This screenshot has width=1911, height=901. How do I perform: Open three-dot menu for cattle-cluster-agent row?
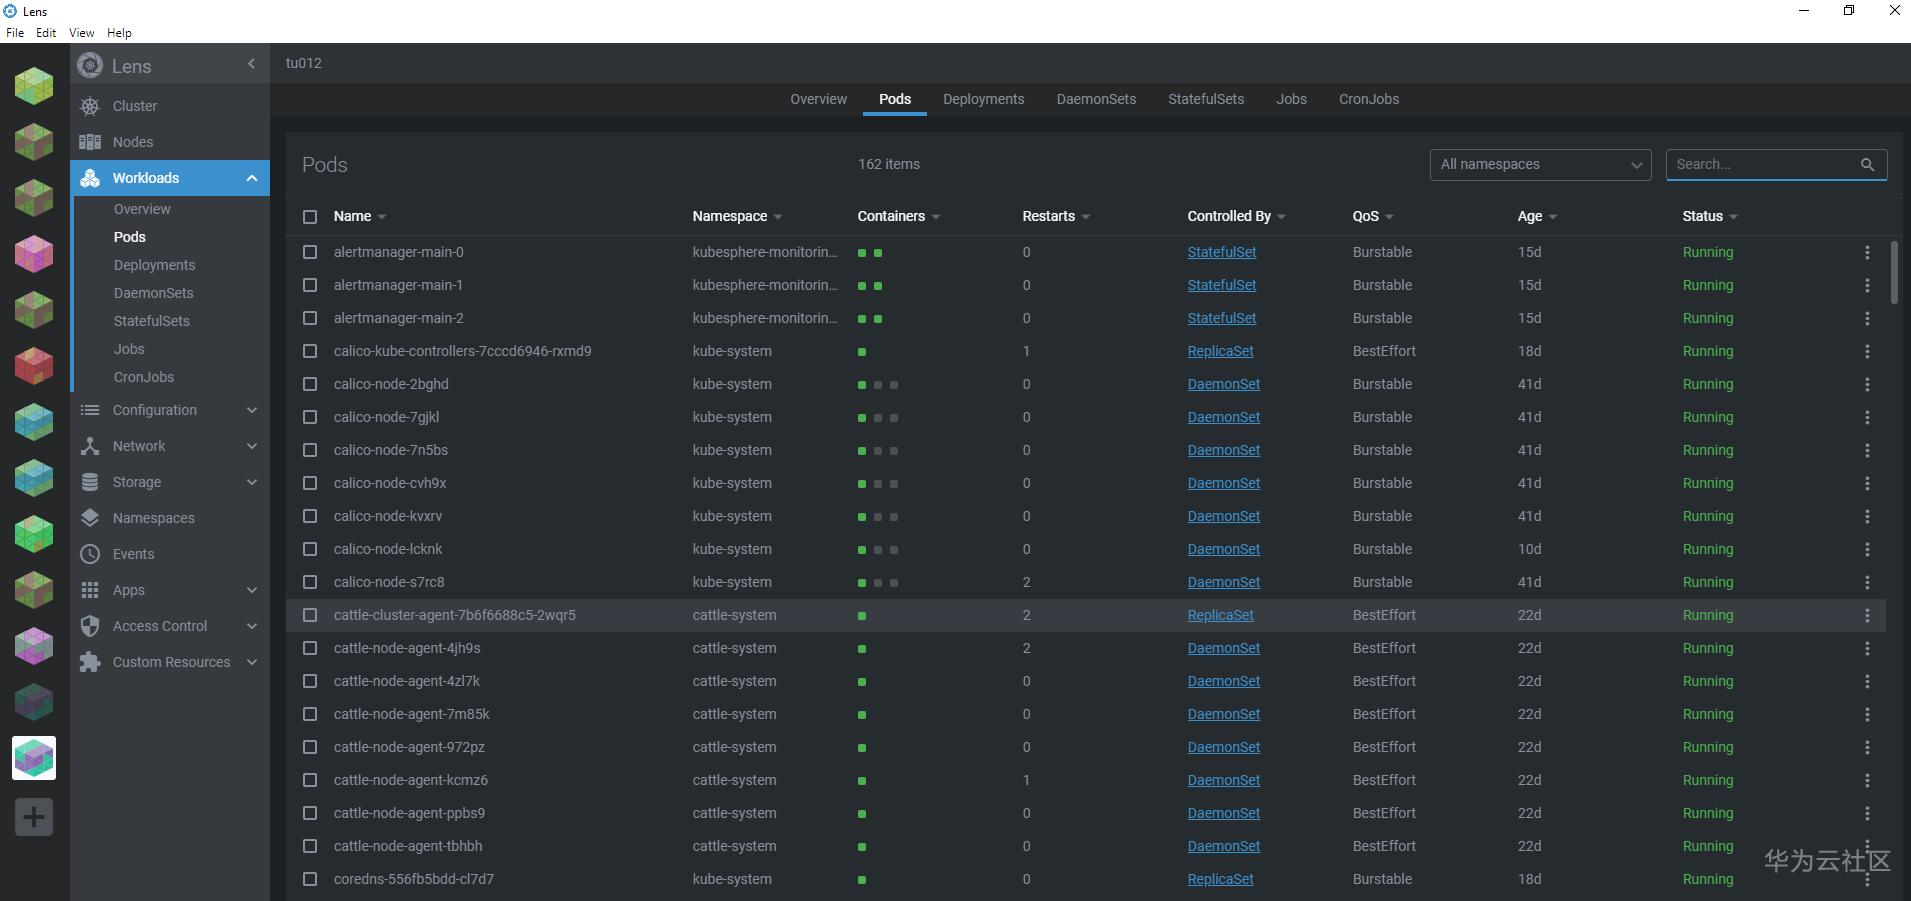click(x=1866, y=616)
